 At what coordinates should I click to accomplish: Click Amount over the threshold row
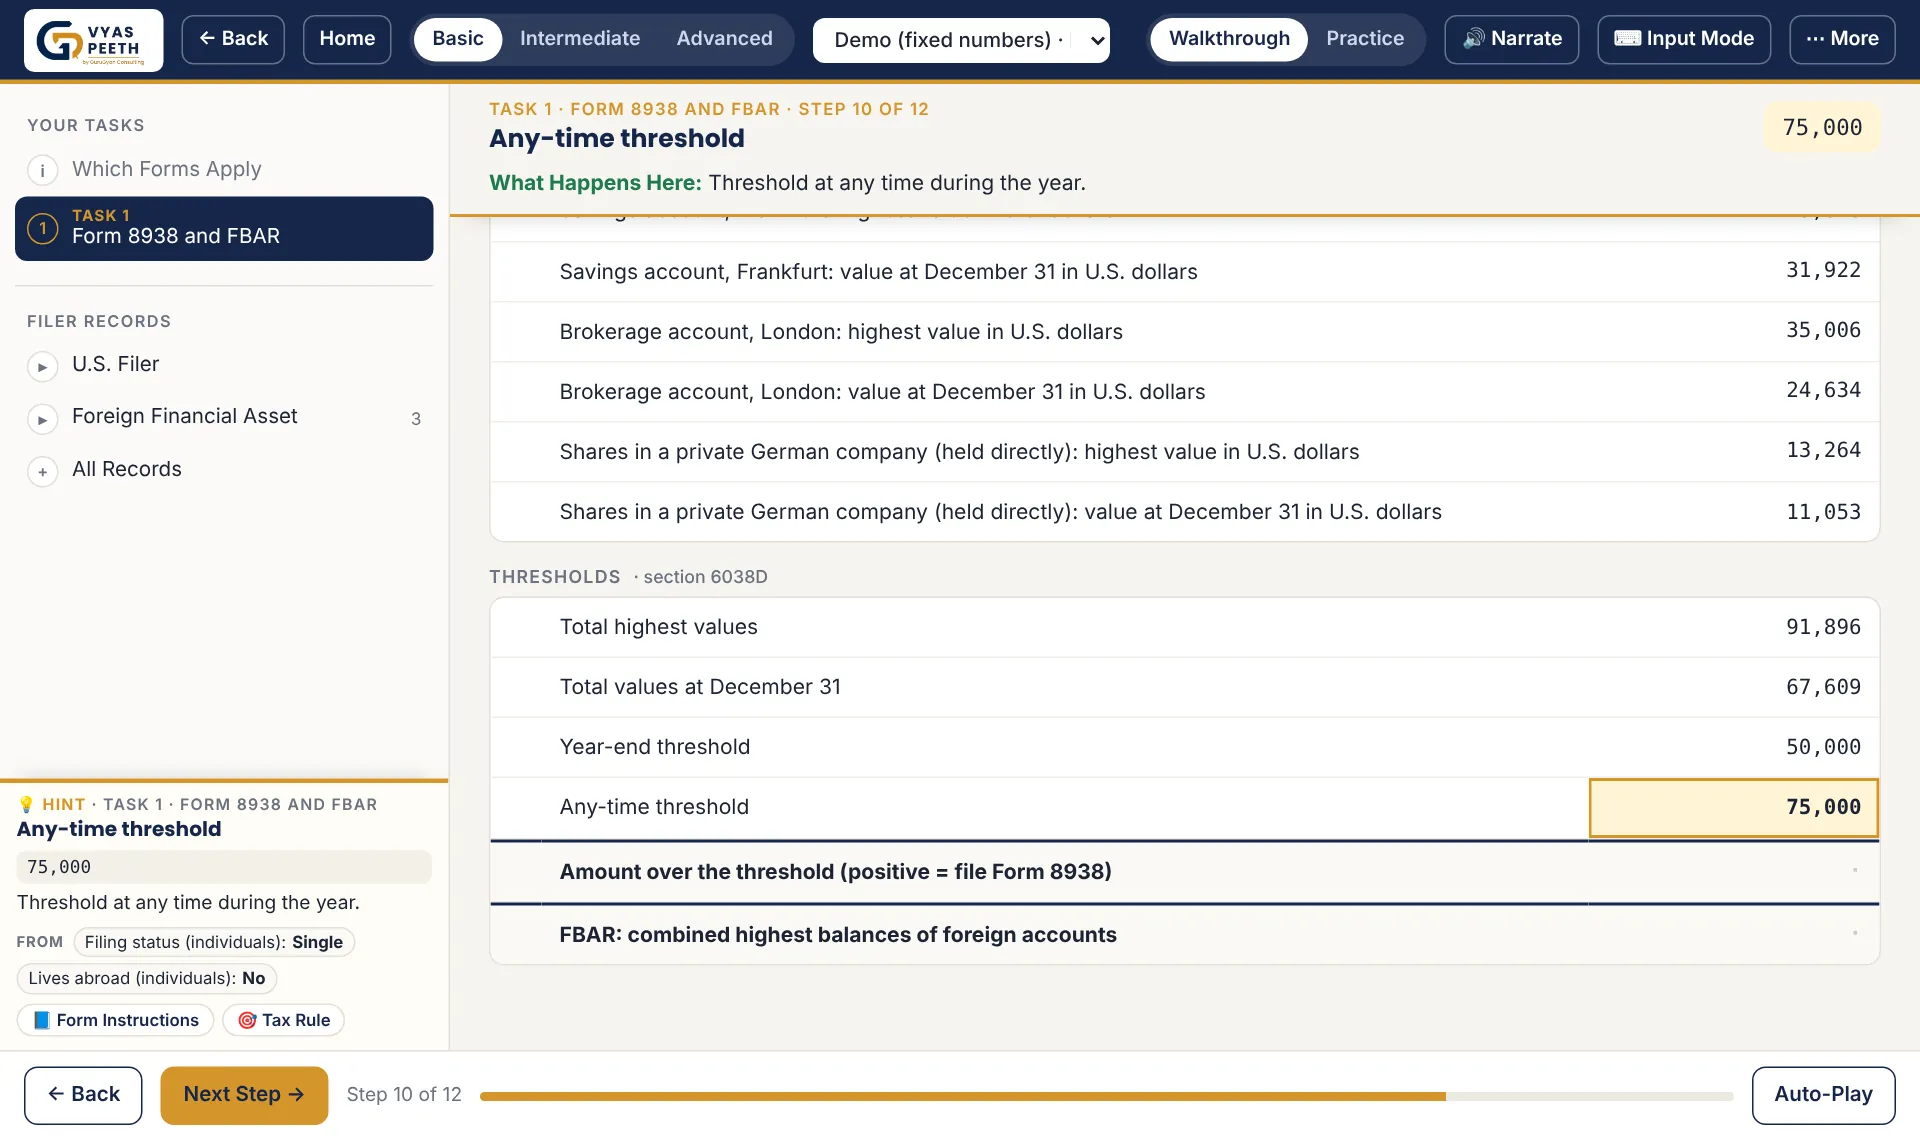tap(1185, 872)
